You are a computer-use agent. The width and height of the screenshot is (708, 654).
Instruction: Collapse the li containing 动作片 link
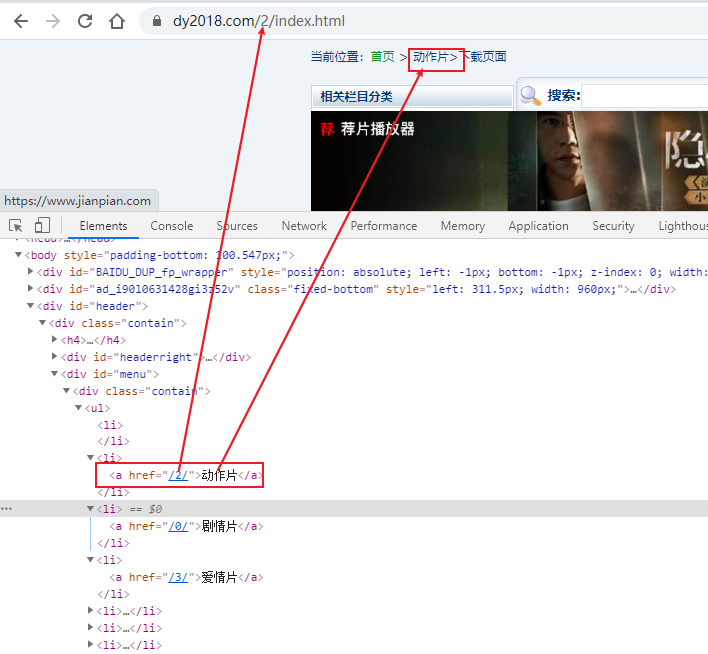(90, 458)
